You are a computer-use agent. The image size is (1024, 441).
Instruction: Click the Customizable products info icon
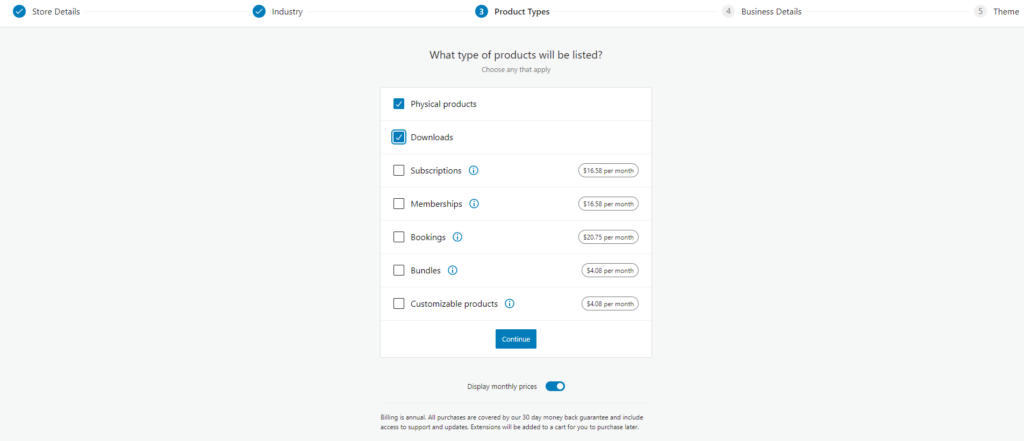[509, 304]
